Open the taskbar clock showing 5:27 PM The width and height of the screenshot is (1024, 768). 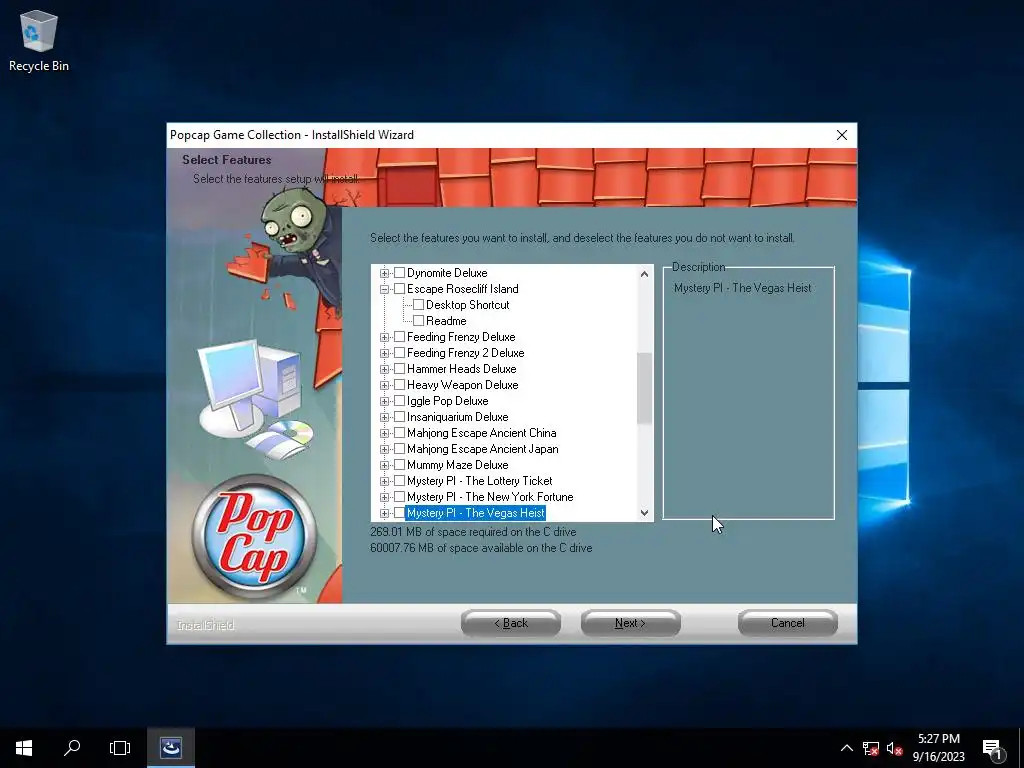938,748
